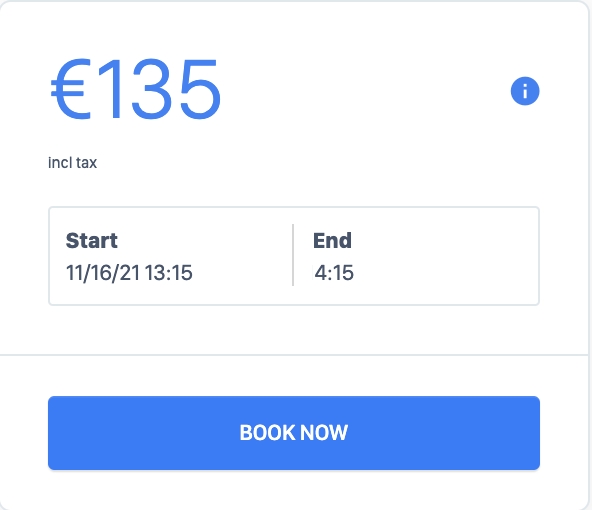Click the €135 price text

pyautogui.click(x=136, y=89)
